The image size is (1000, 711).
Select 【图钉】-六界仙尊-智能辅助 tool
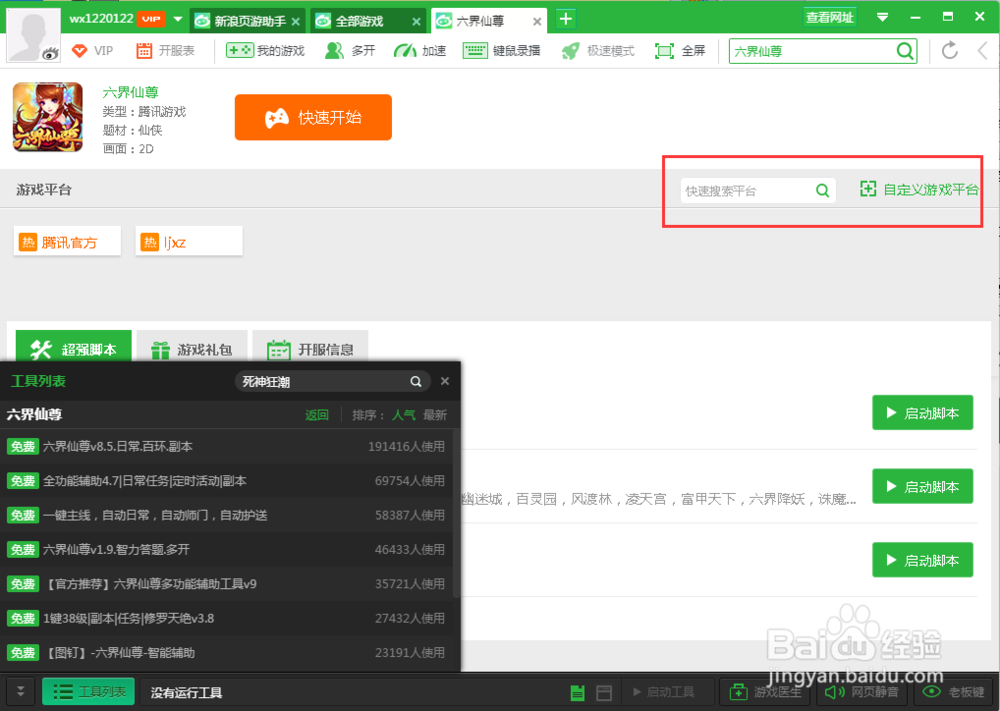(226, 653)
